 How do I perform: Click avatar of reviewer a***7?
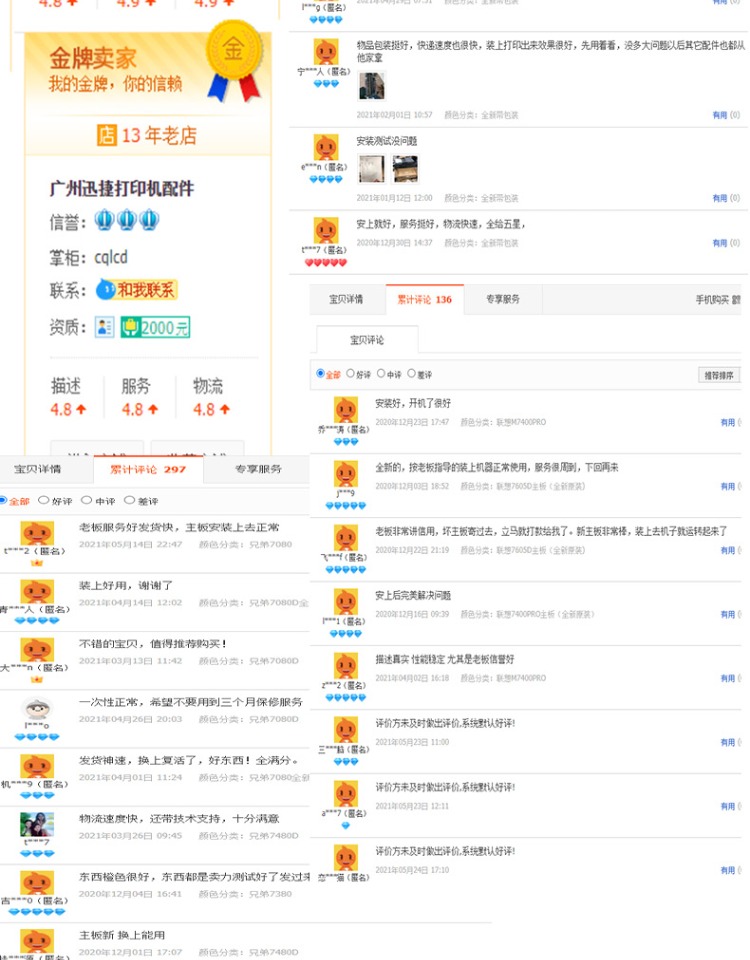tap(345, 793)
